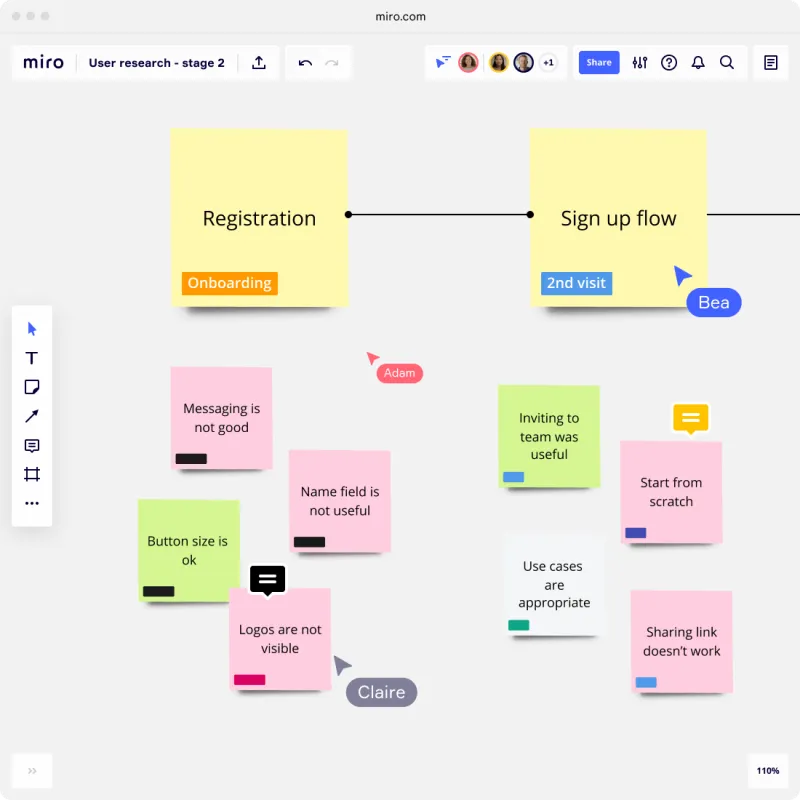Click the Claire cursor label
This screenshot has height=800, width=800.
click(x=381, y=692)
